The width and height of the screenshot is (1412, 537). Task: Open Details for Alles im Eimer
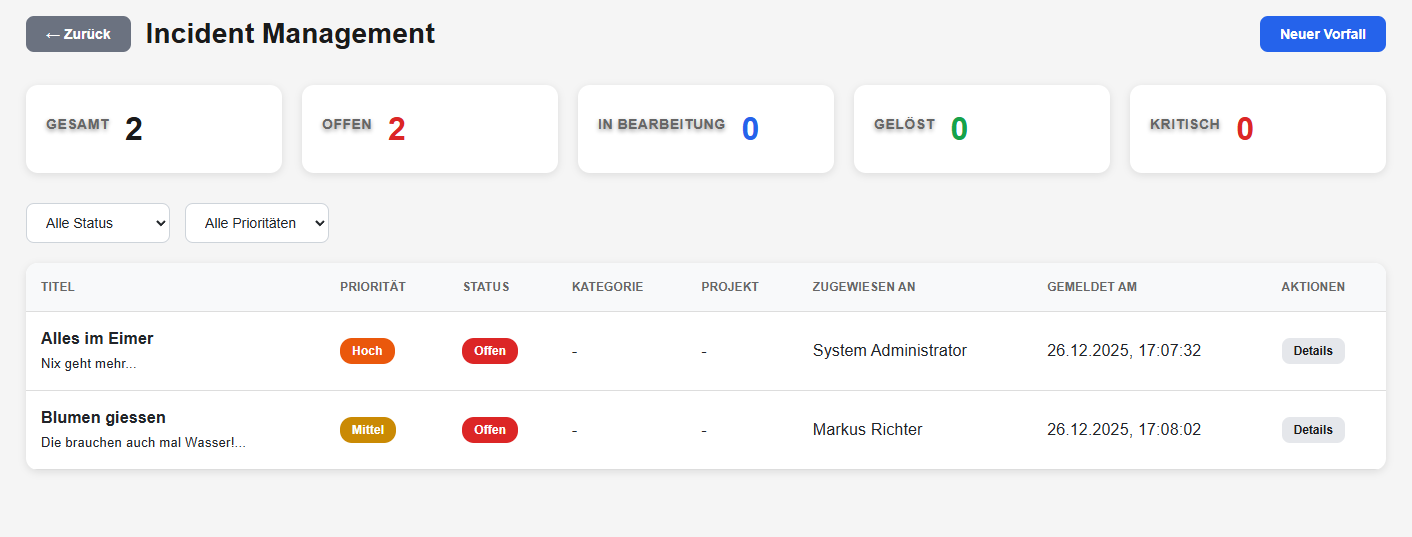(x=1313, y=351)
